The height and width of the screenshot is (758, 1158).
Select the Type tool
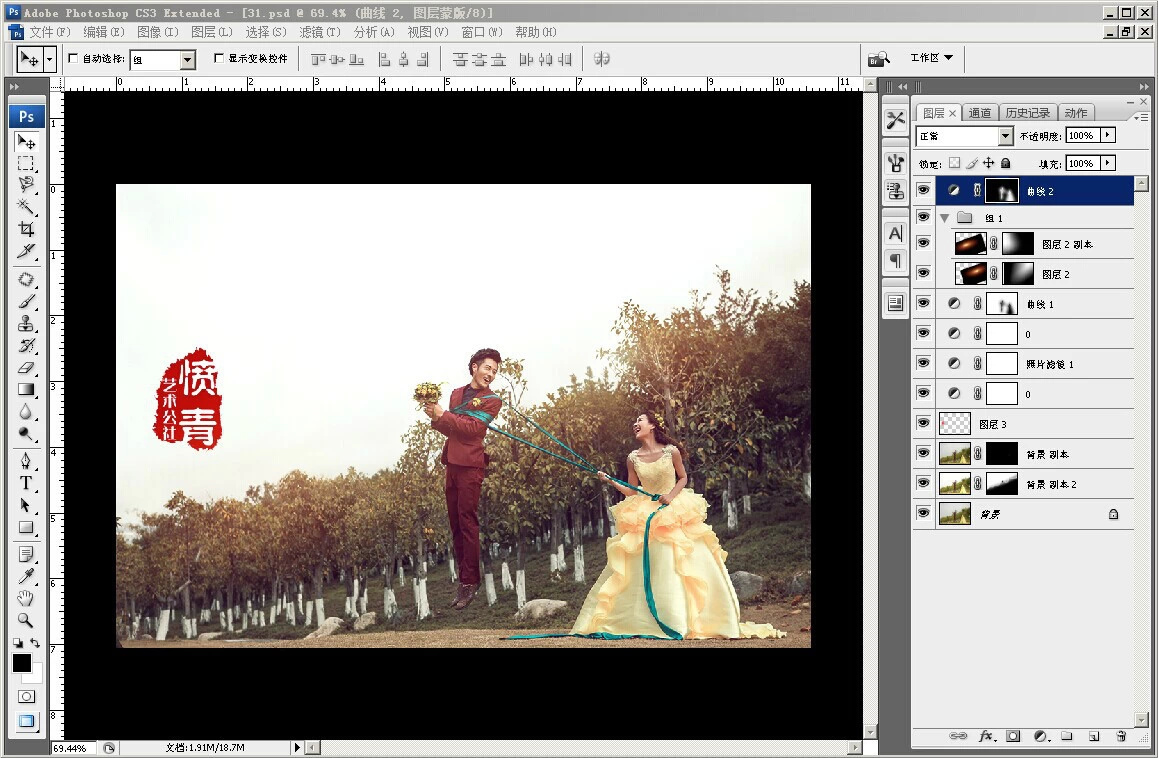(26, 483)
